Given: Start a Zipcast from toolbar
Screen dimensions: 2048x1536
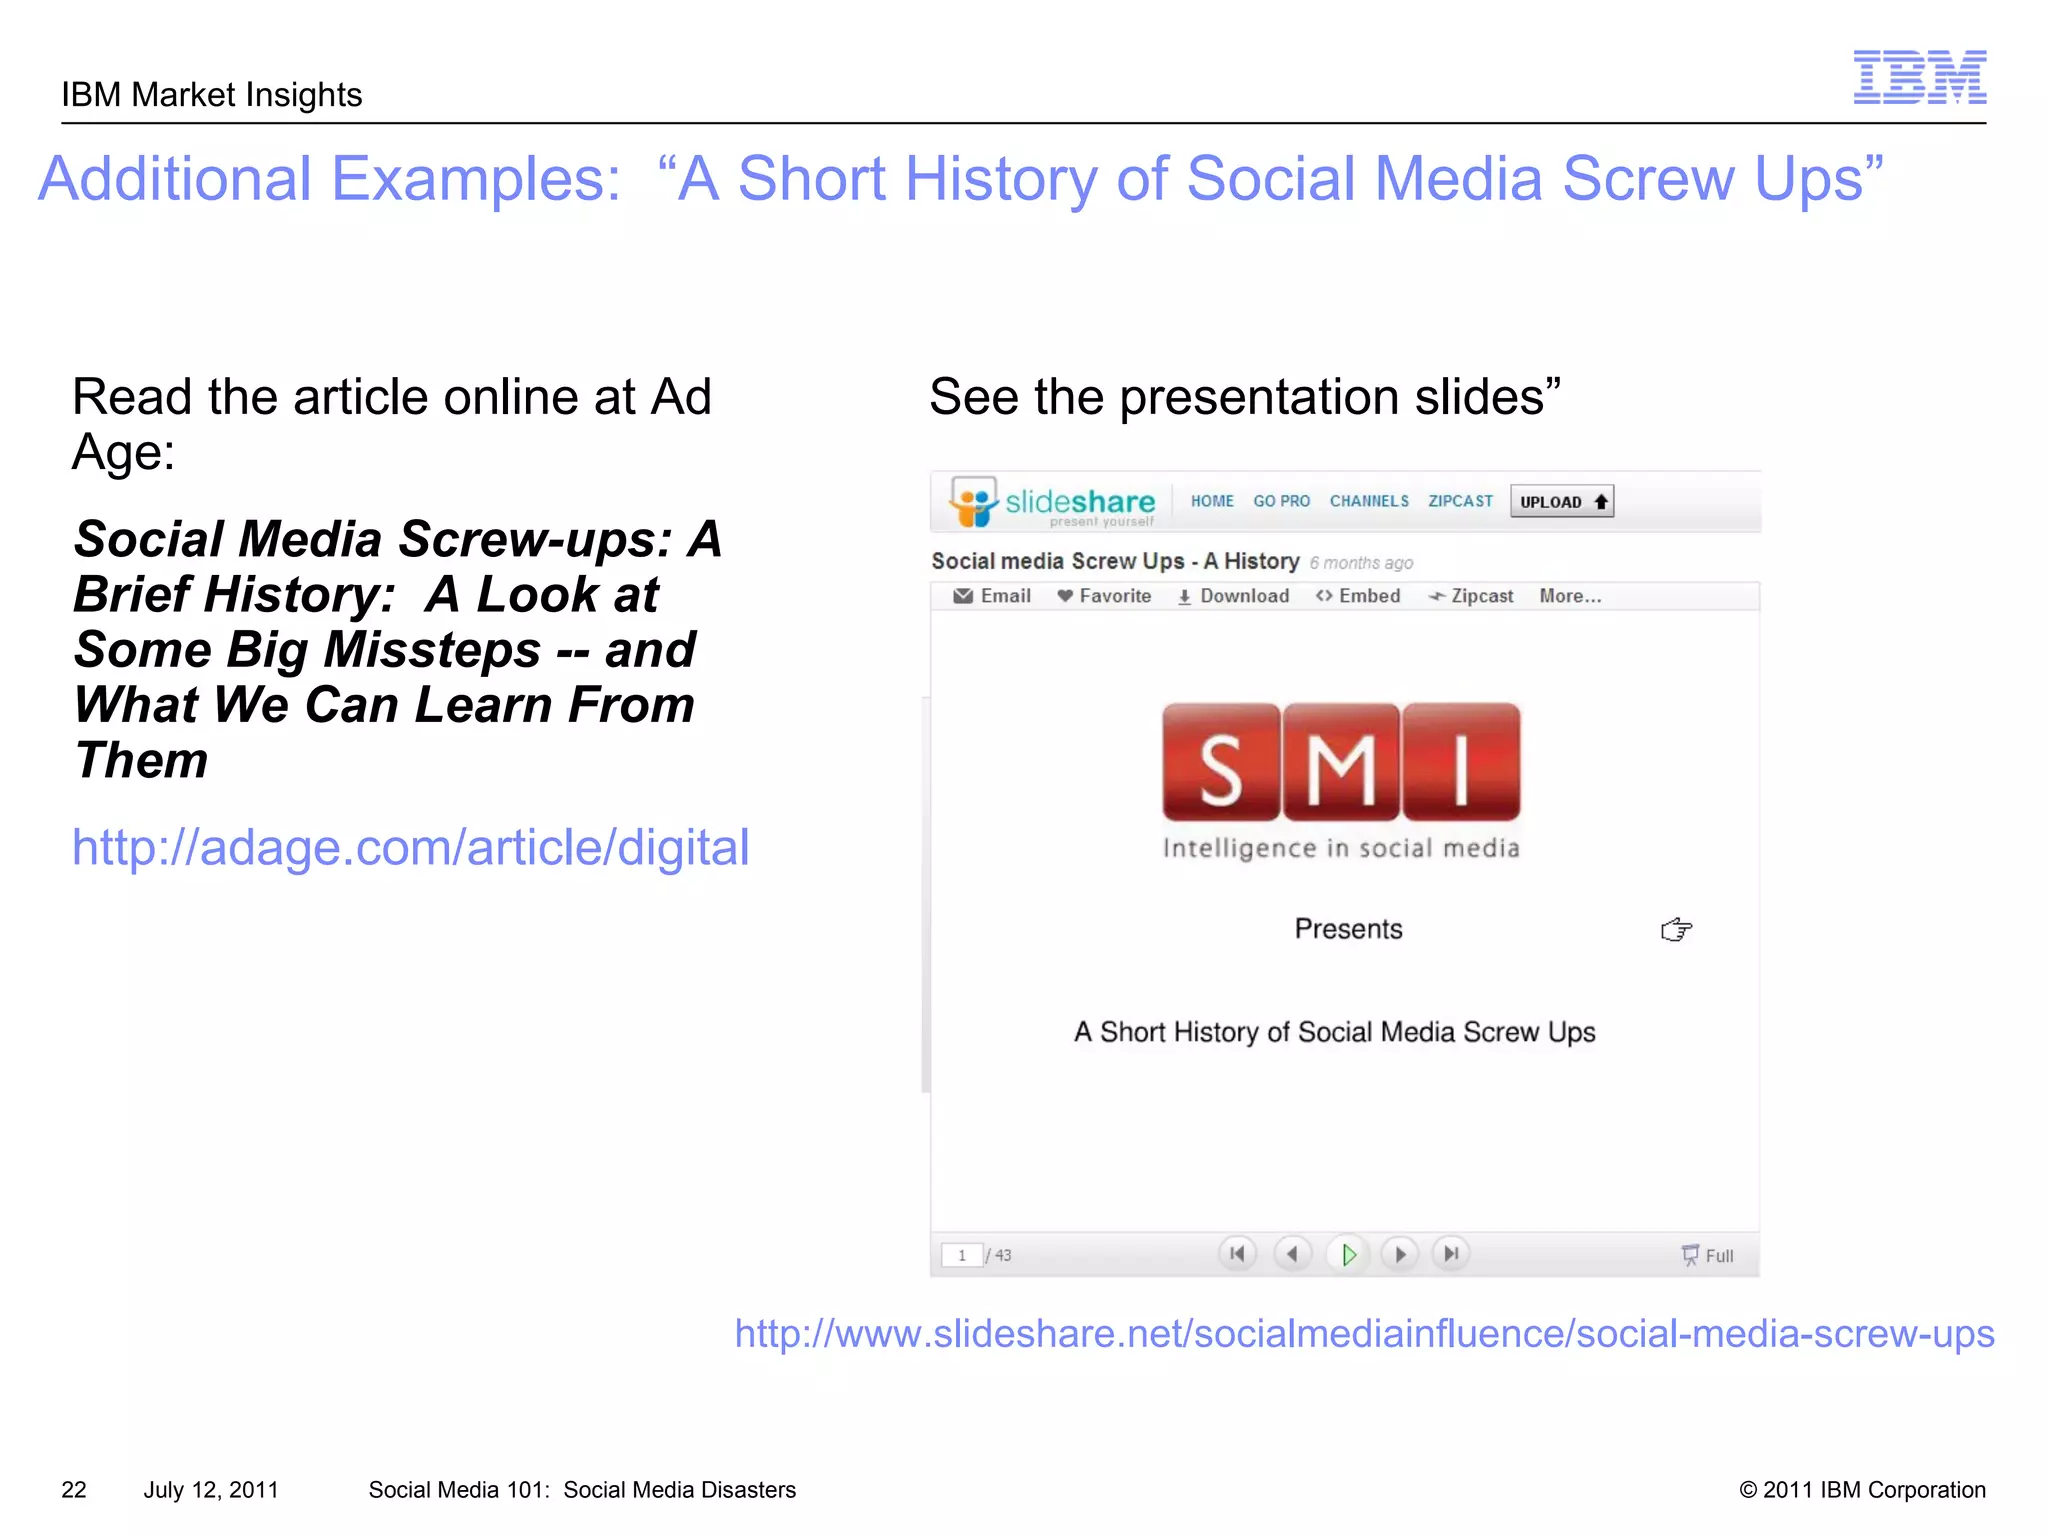Looking at the screenshot, I should [1471, 596].
